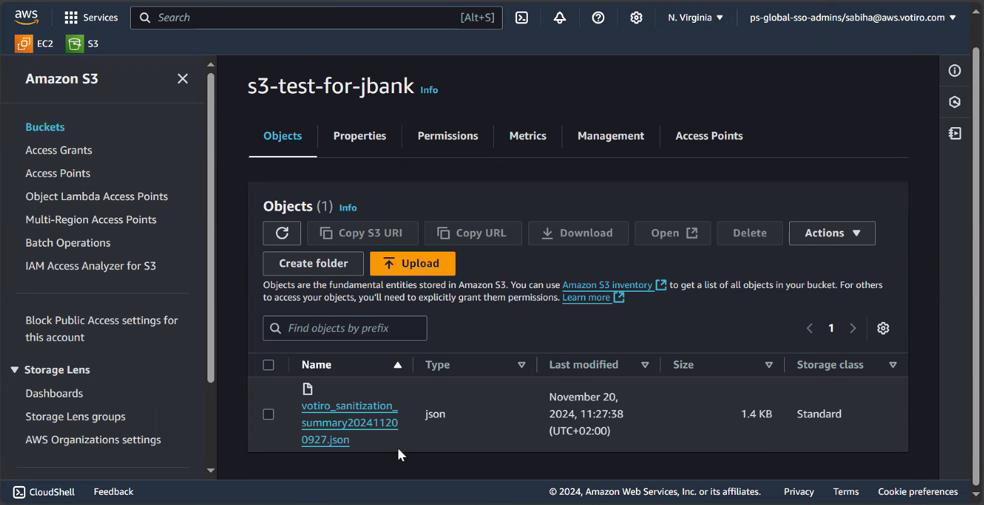Click the file icon above the json object

(x=308, y=389)
